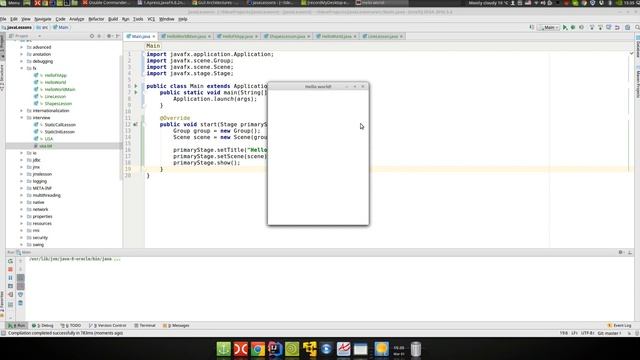
Task: Open the Version Control tool window tab
Action: tap(108, 326)
